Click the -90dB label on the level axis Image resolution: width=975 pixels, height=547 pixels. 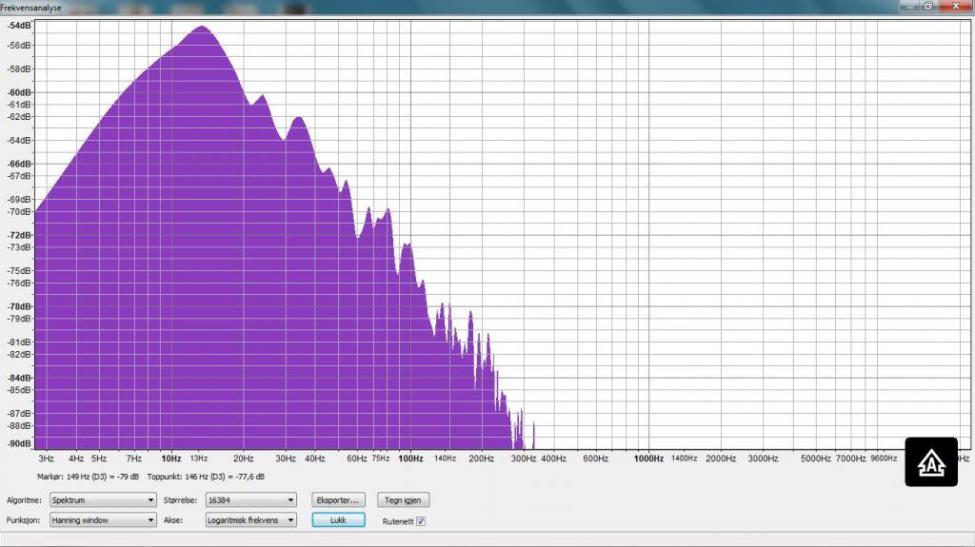[20, 443]
